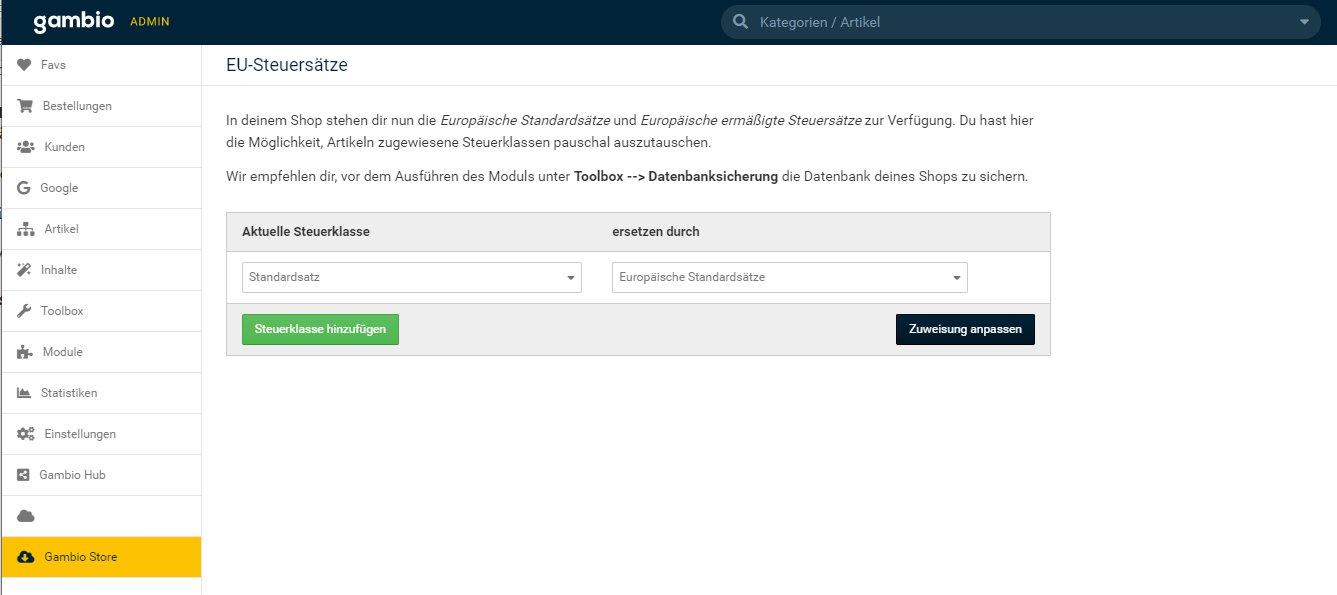Click the Module puzzle piece icon
The image size is (1337, 595).
coord(25,352)
